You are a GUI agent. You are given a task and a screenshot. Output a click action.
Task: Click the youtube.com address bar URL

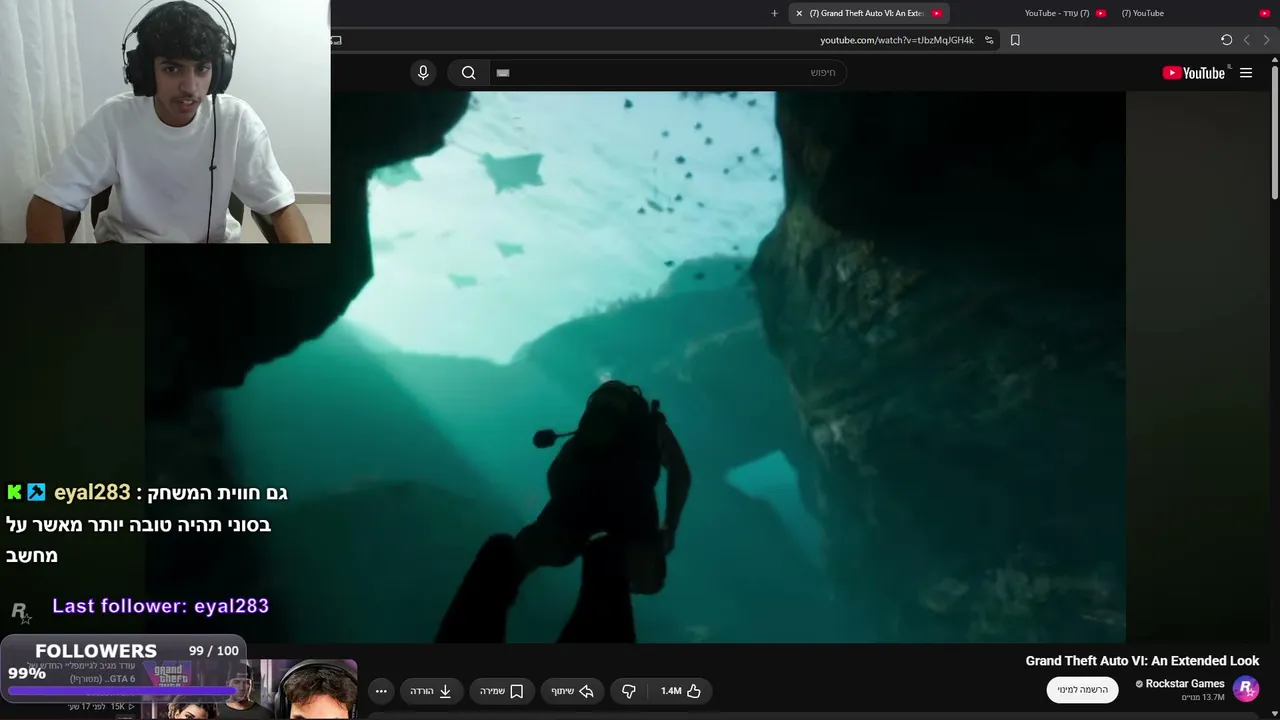pyautogui.click(x=897, y=40)
